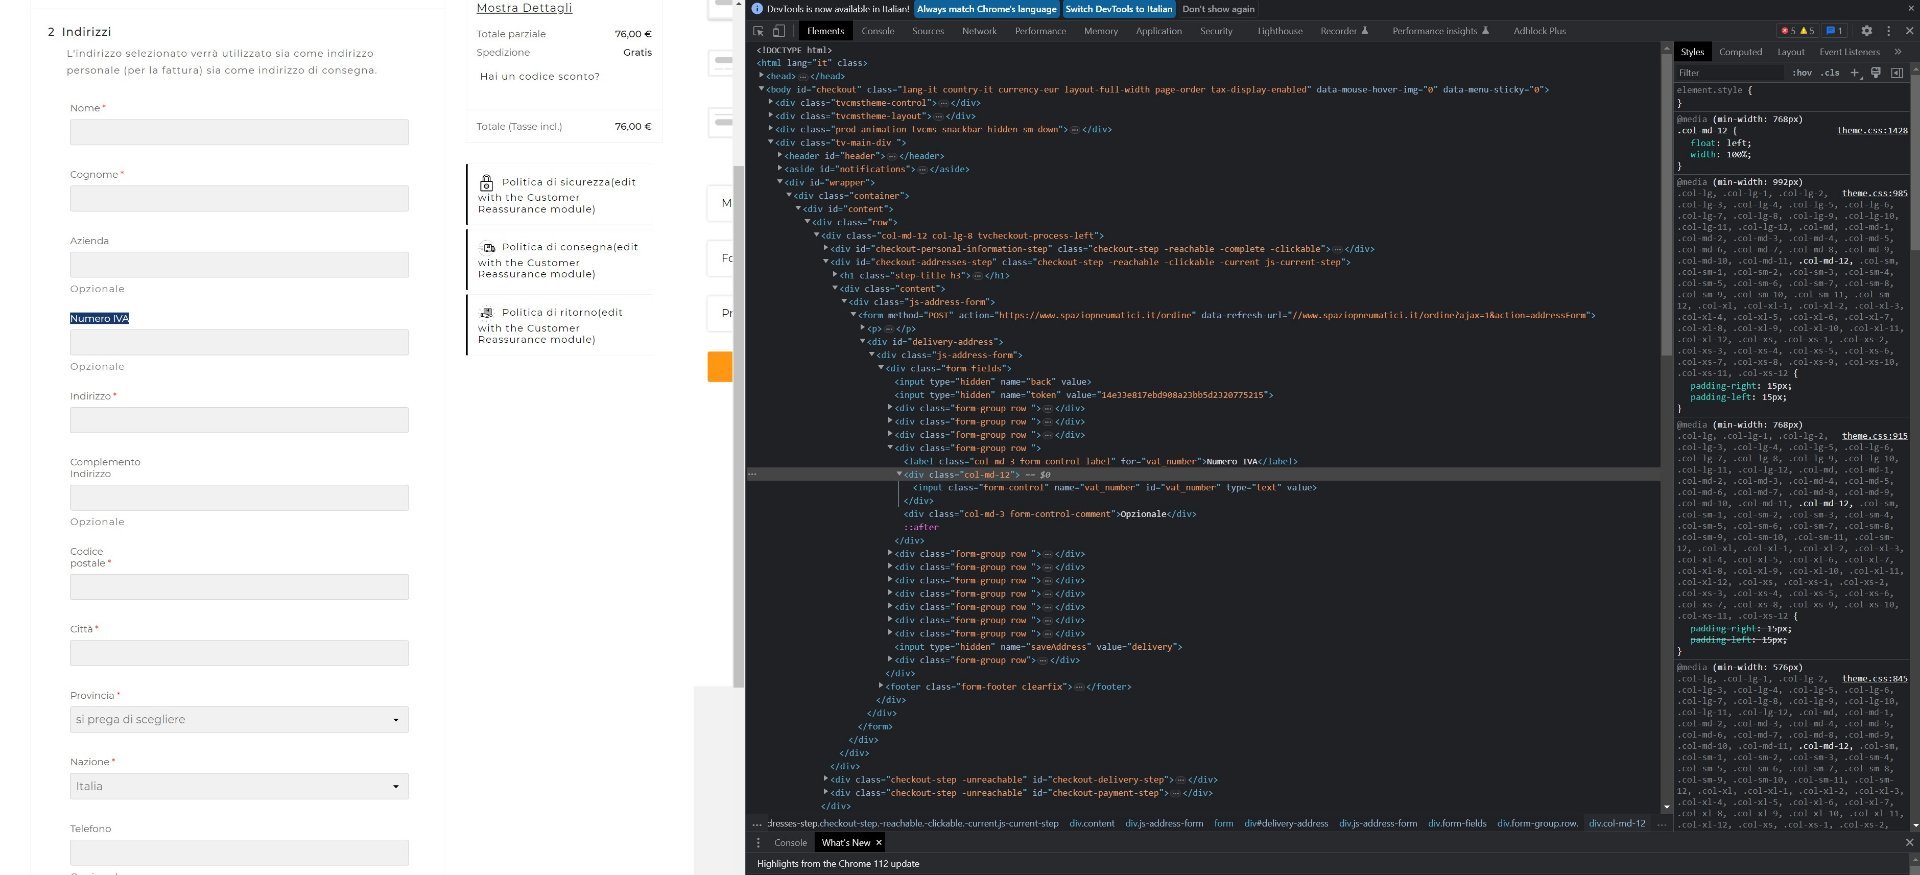The height and width of the screenshot is (875, 1920).
Task: Open the Adblock Plus tab
Action: (1540, 31)
